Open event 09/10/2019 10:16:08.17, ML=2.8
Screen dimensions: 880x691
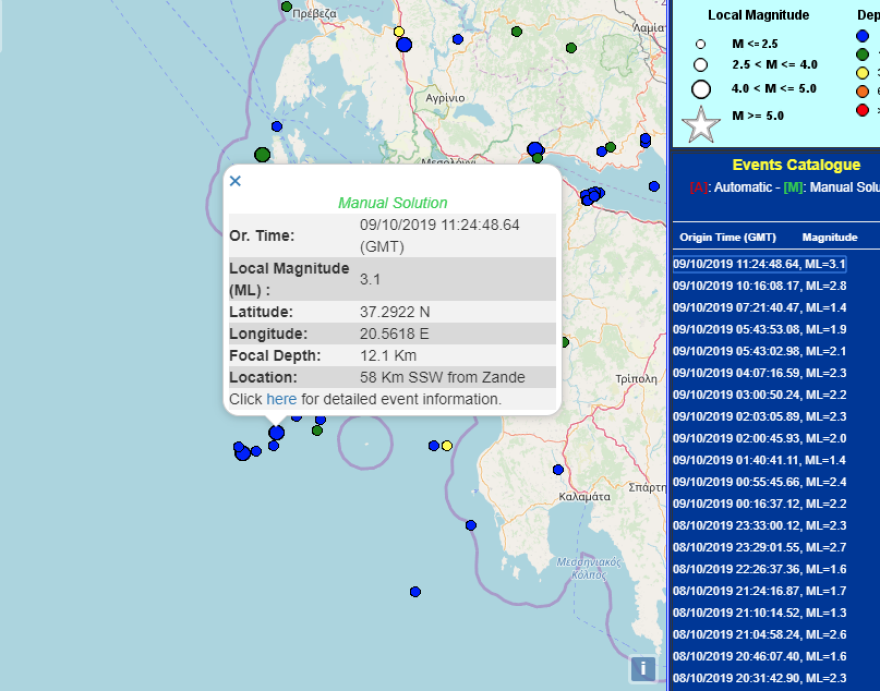click(x=759, y=286)
